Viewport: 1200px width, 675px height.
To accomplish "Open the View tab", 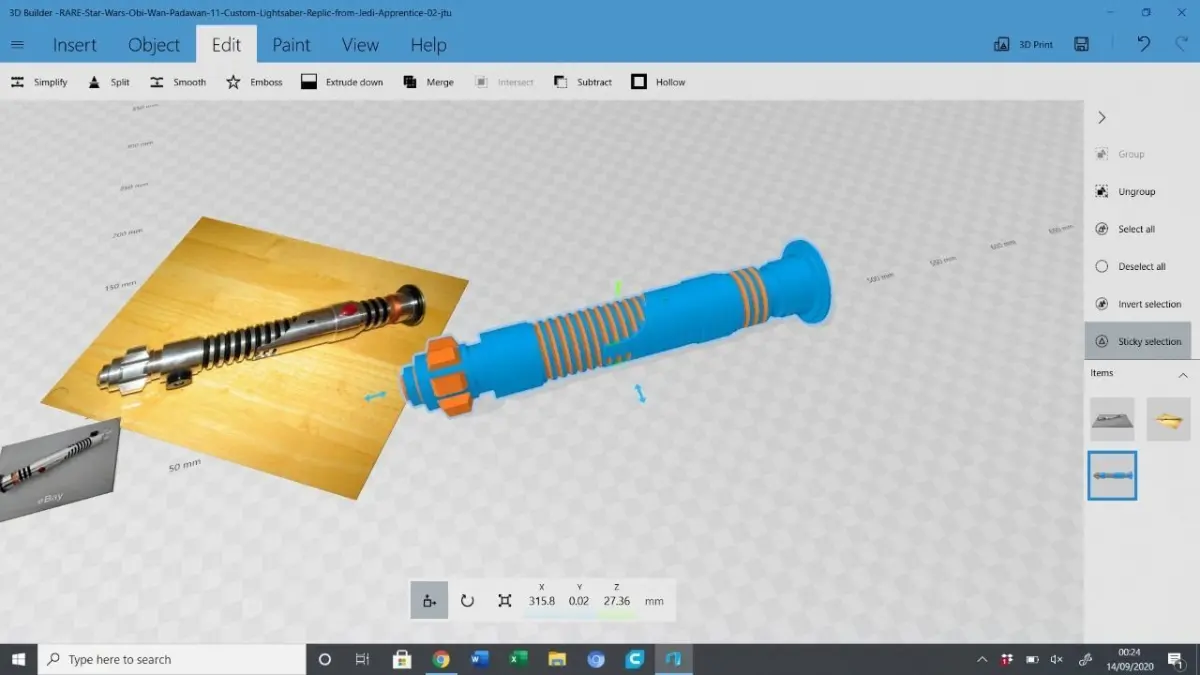I will pos(360,45).
